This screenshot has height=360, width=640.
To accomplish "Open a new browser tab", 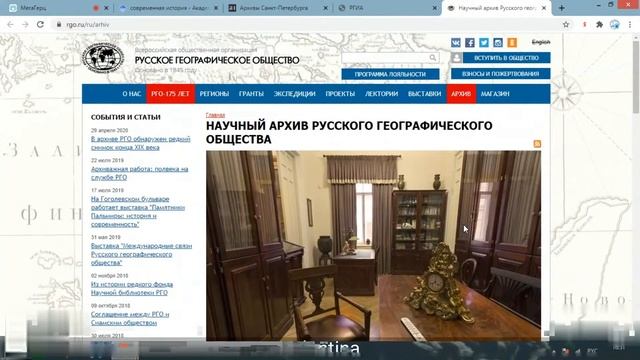I will [x=562, y=8].
